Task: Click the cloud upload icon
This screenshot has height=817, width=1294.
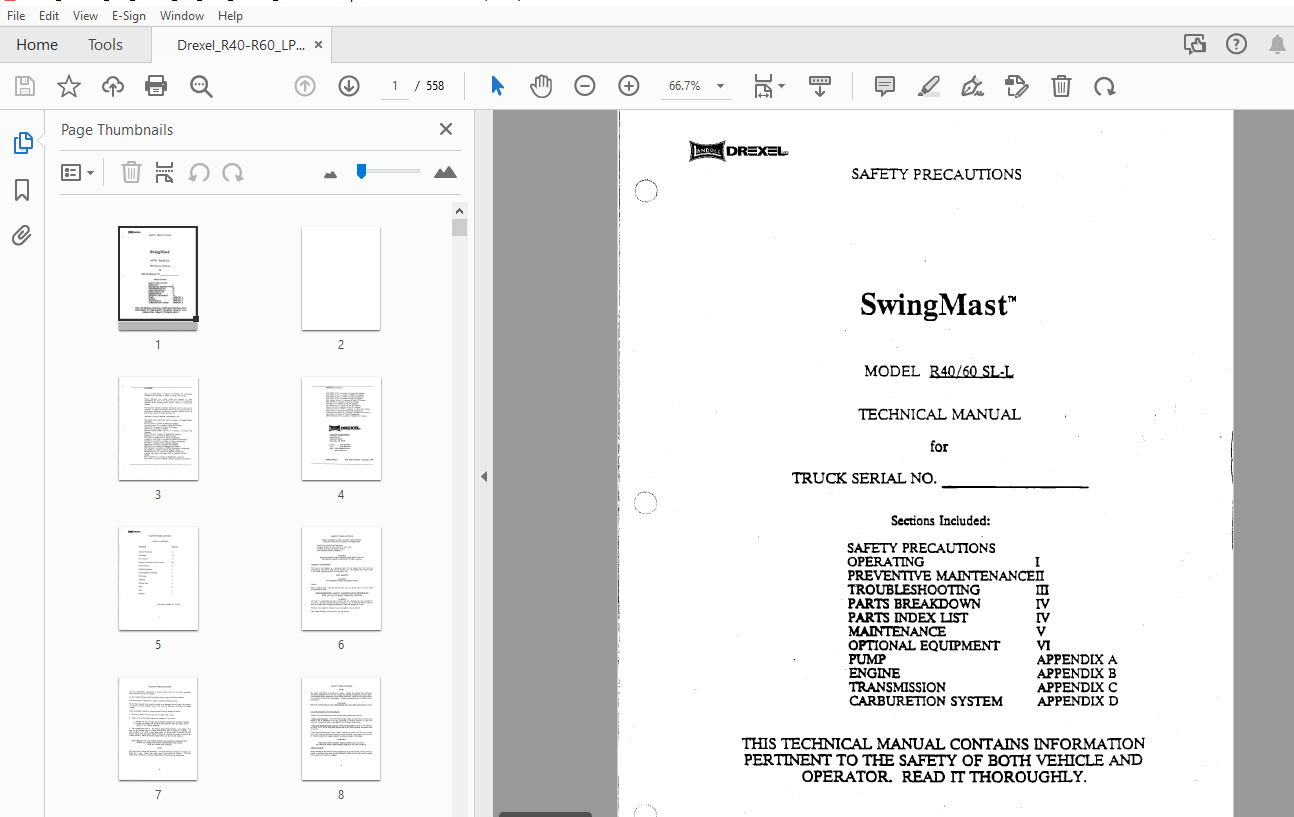Action: click(x=113, y=86)
